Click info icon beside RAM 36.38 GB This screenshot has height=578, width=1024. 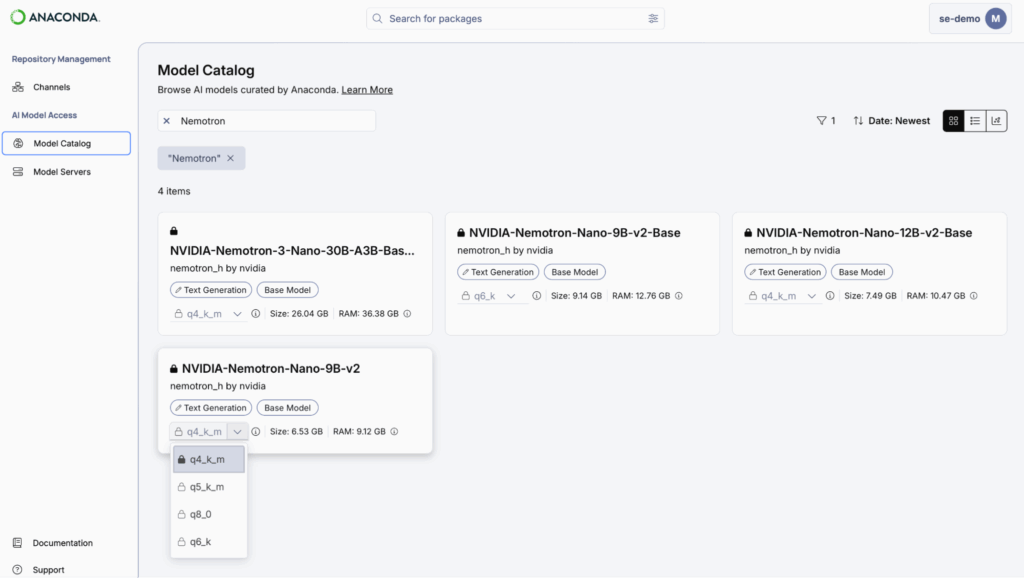pos(407,314)
